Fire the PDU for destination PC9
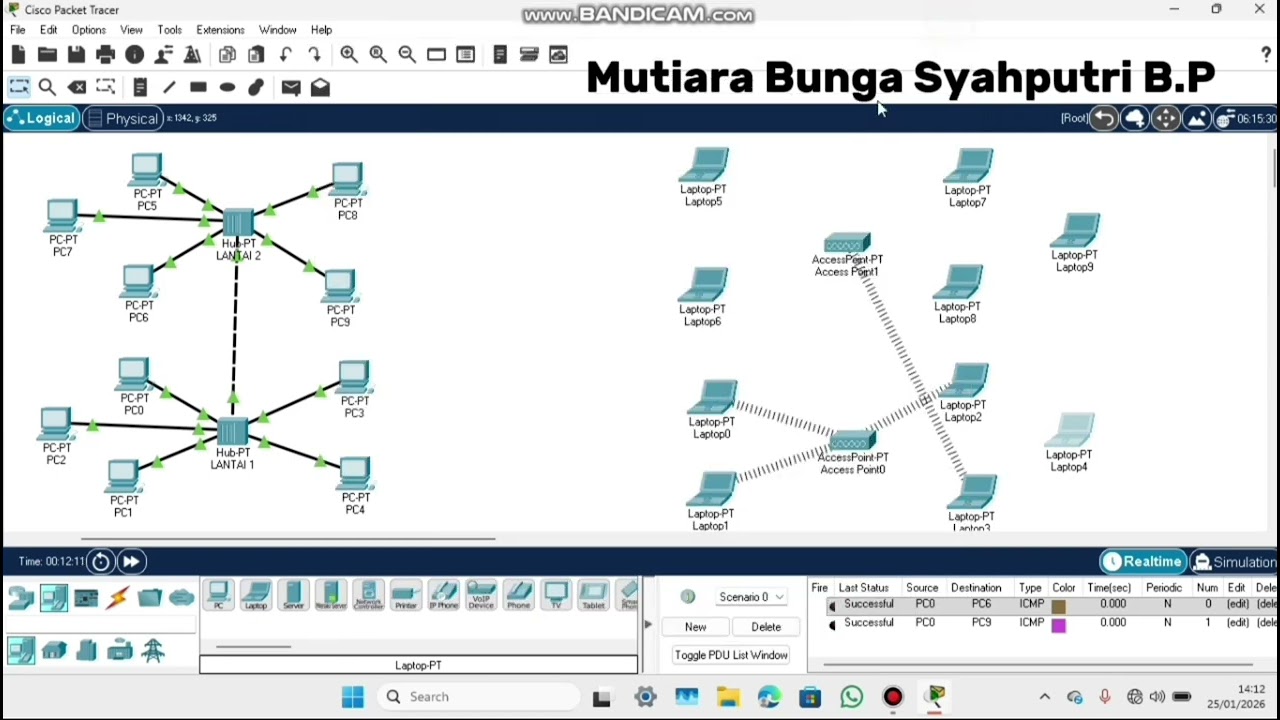The height and width of the screenshot is (720, 1280). click(832, 624)
